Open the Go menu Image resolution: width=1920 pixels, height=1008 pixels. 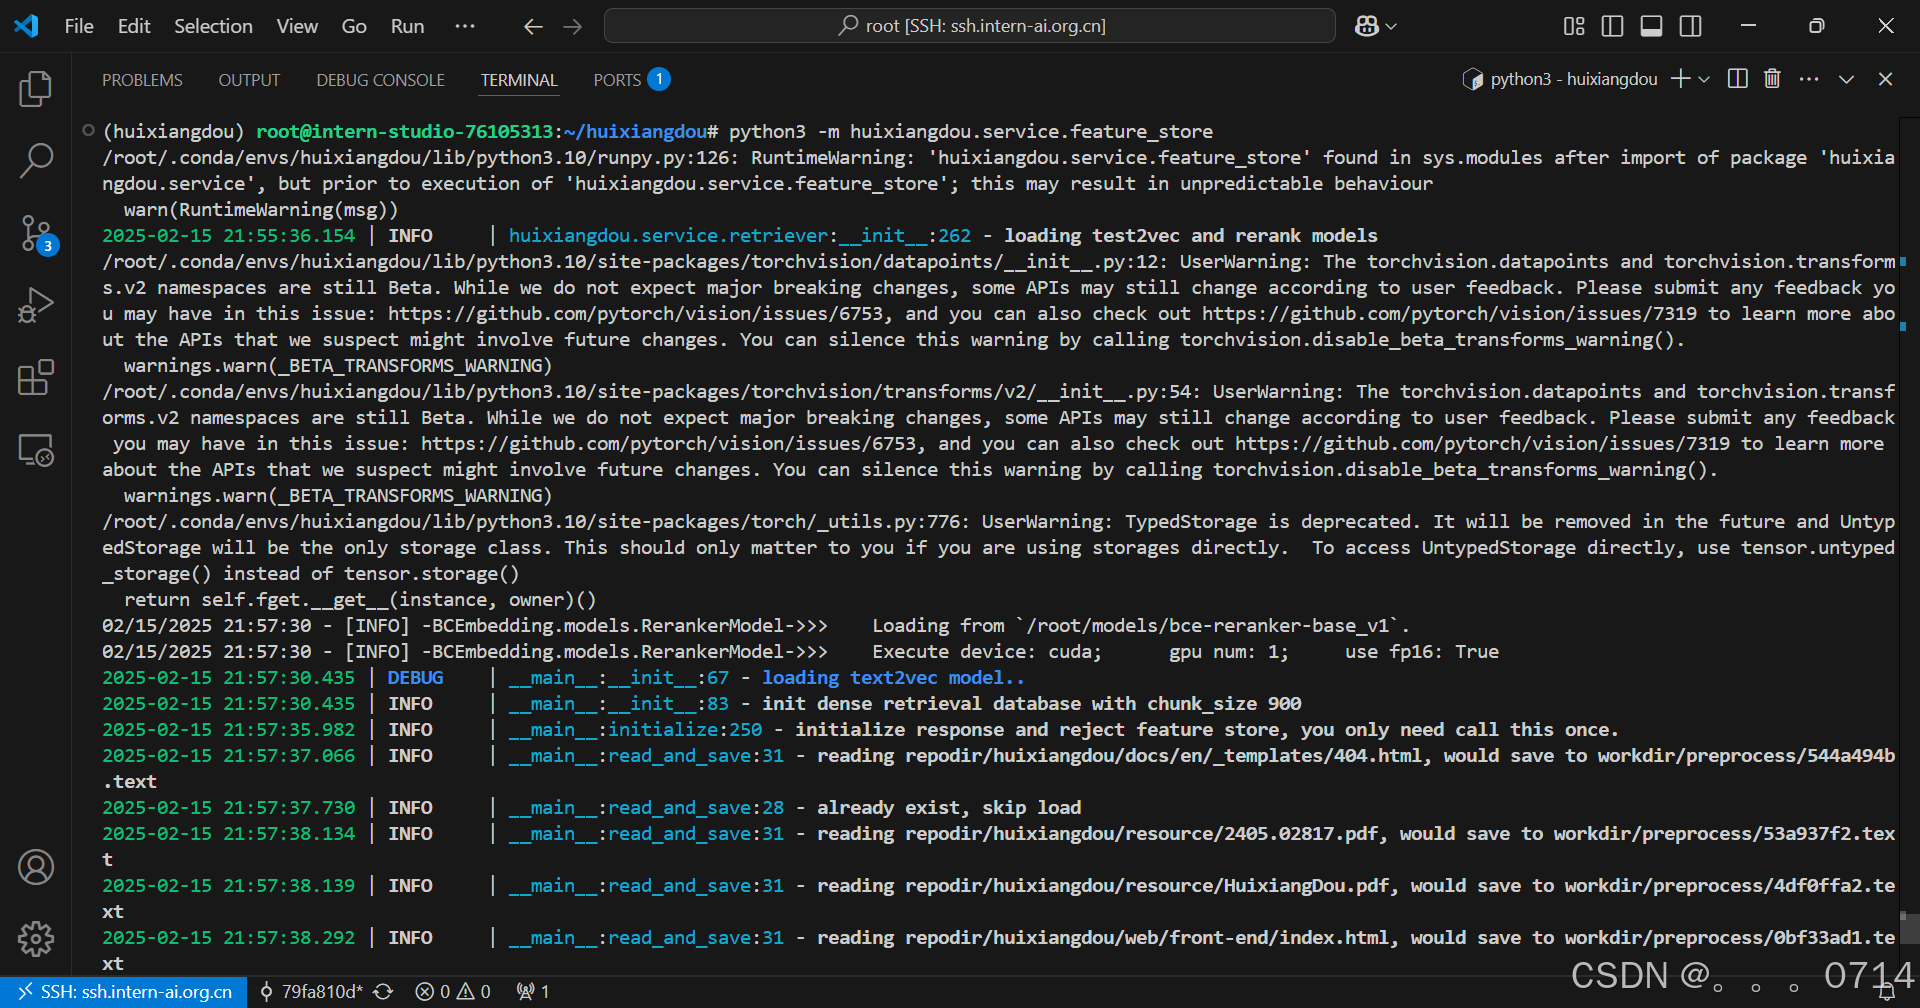[x=354, y=26]
